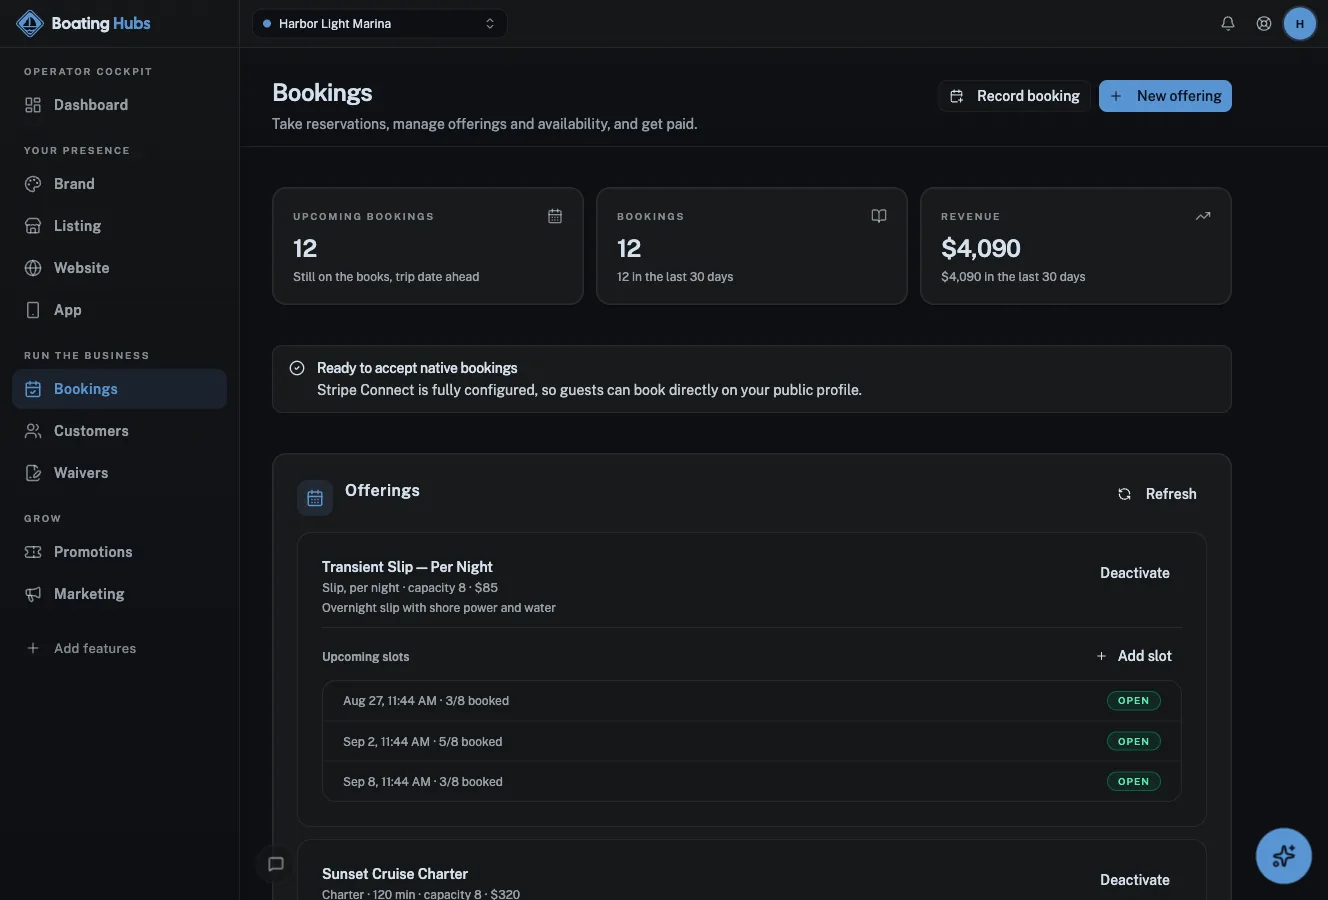
Task: Open the user avatar H menu
Action: pos(1300,23)
